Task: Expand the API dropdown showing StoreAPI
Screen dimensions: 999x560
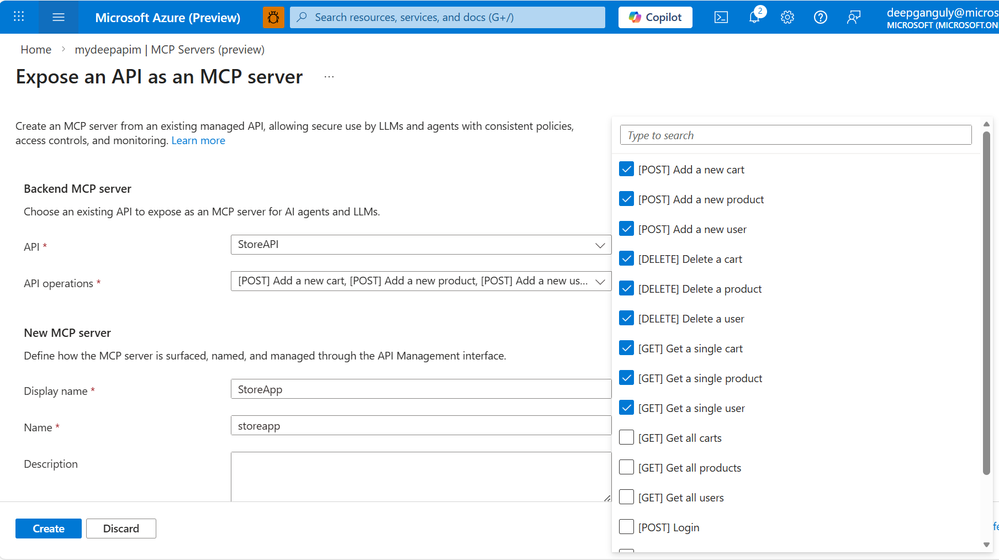Action: (600, 245)
